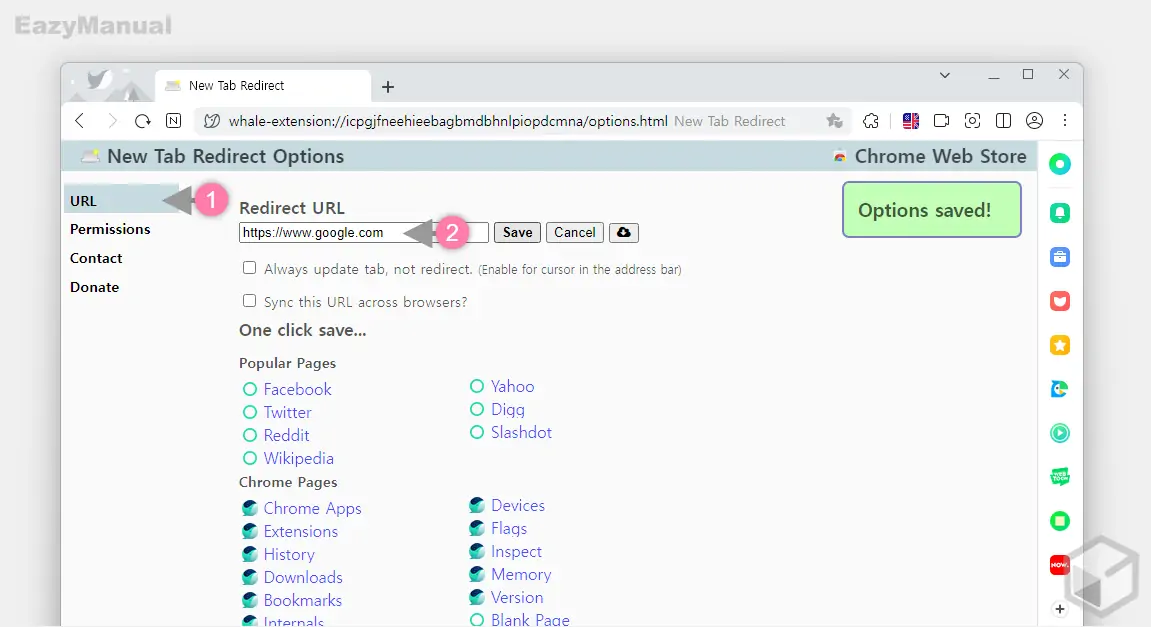Add a sidebar app with plus icon
Viewport: 1151px width, 627px height.
click(1060, 609)
